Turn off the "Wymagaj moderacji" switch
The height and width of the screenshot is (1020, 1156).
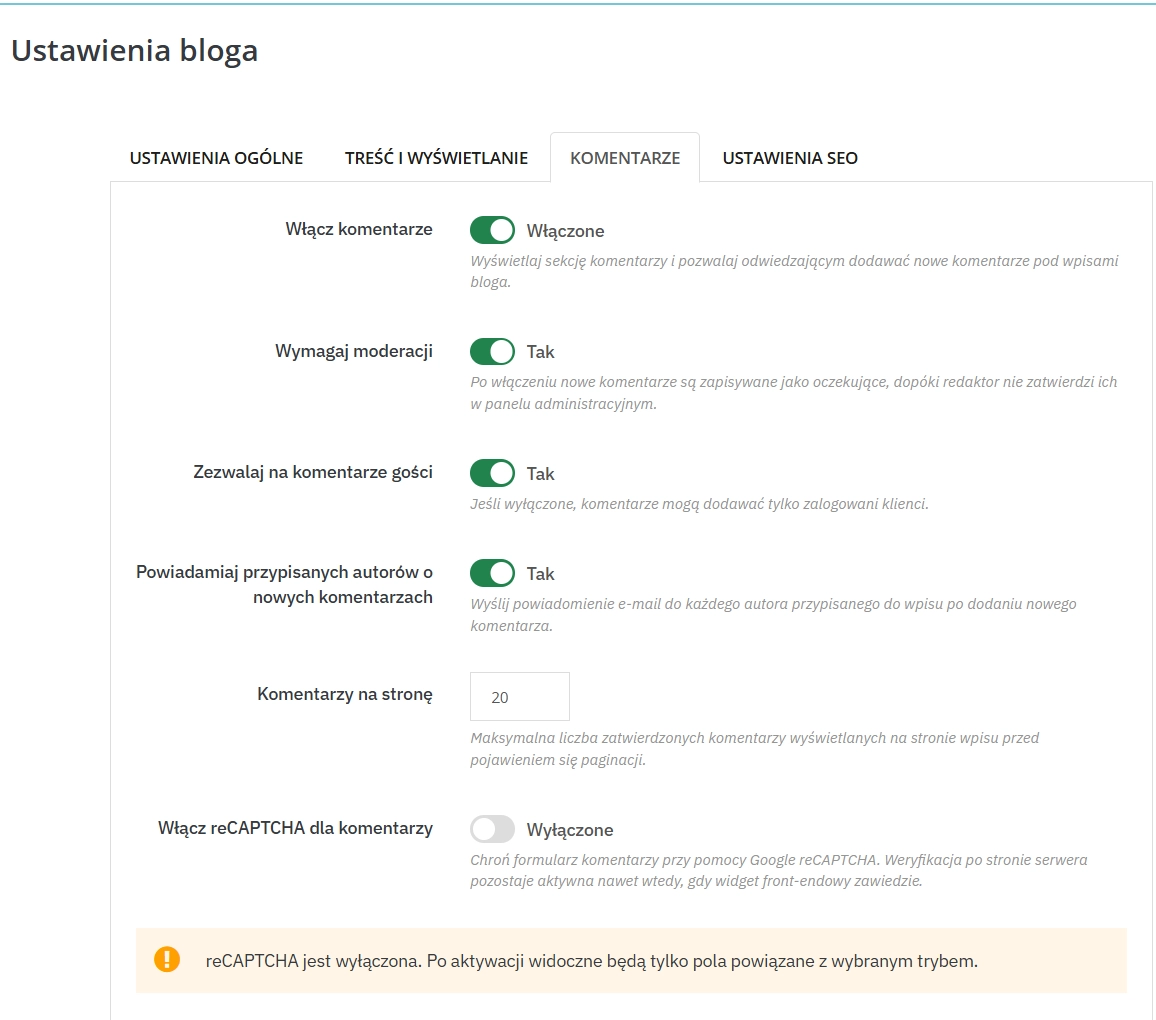pos(492,351)
